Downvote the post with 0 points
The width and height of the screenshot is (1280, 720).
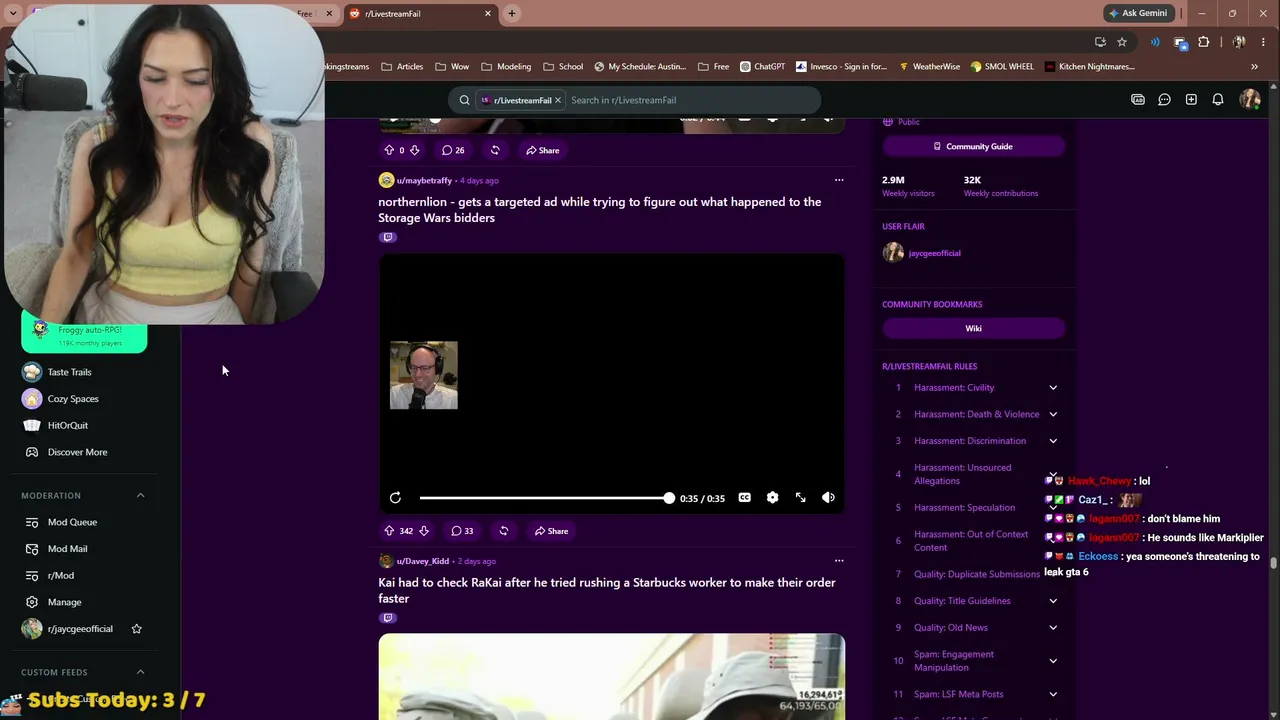414,150
